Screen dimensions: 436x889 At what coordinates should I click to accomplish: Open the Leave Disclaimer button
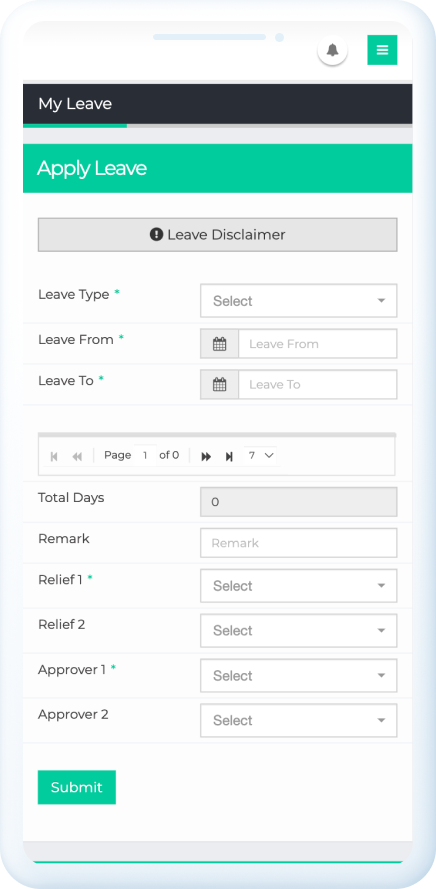[218, 235]
